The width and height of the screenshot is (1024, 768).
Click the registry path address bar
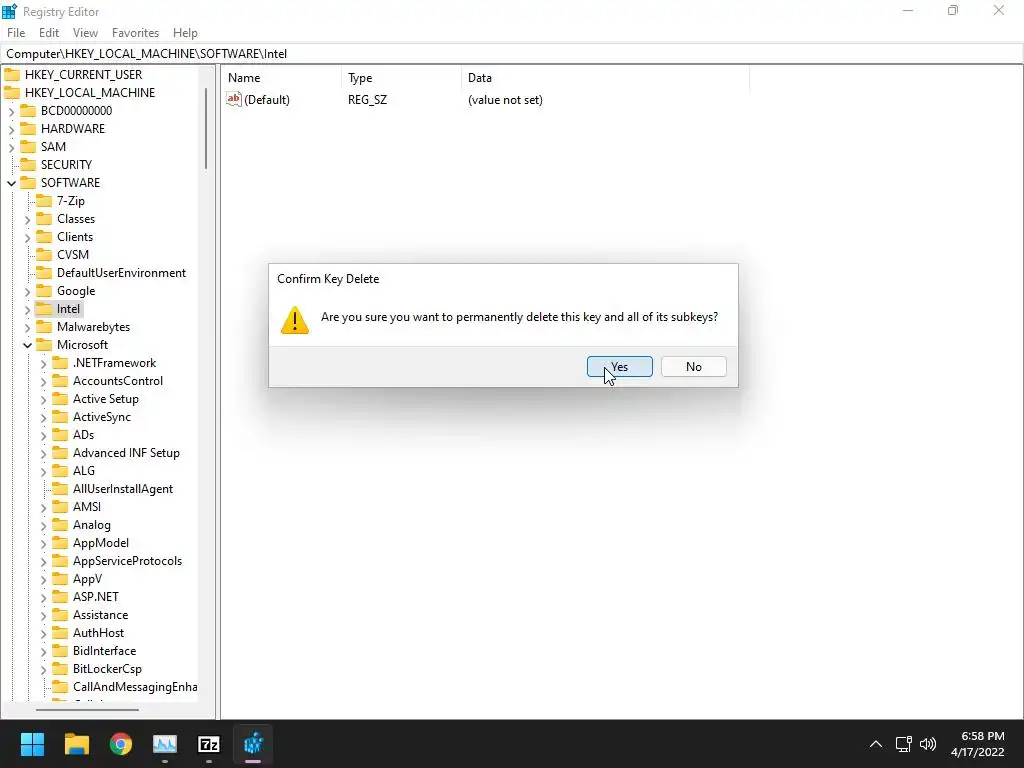tap(512, 54)
